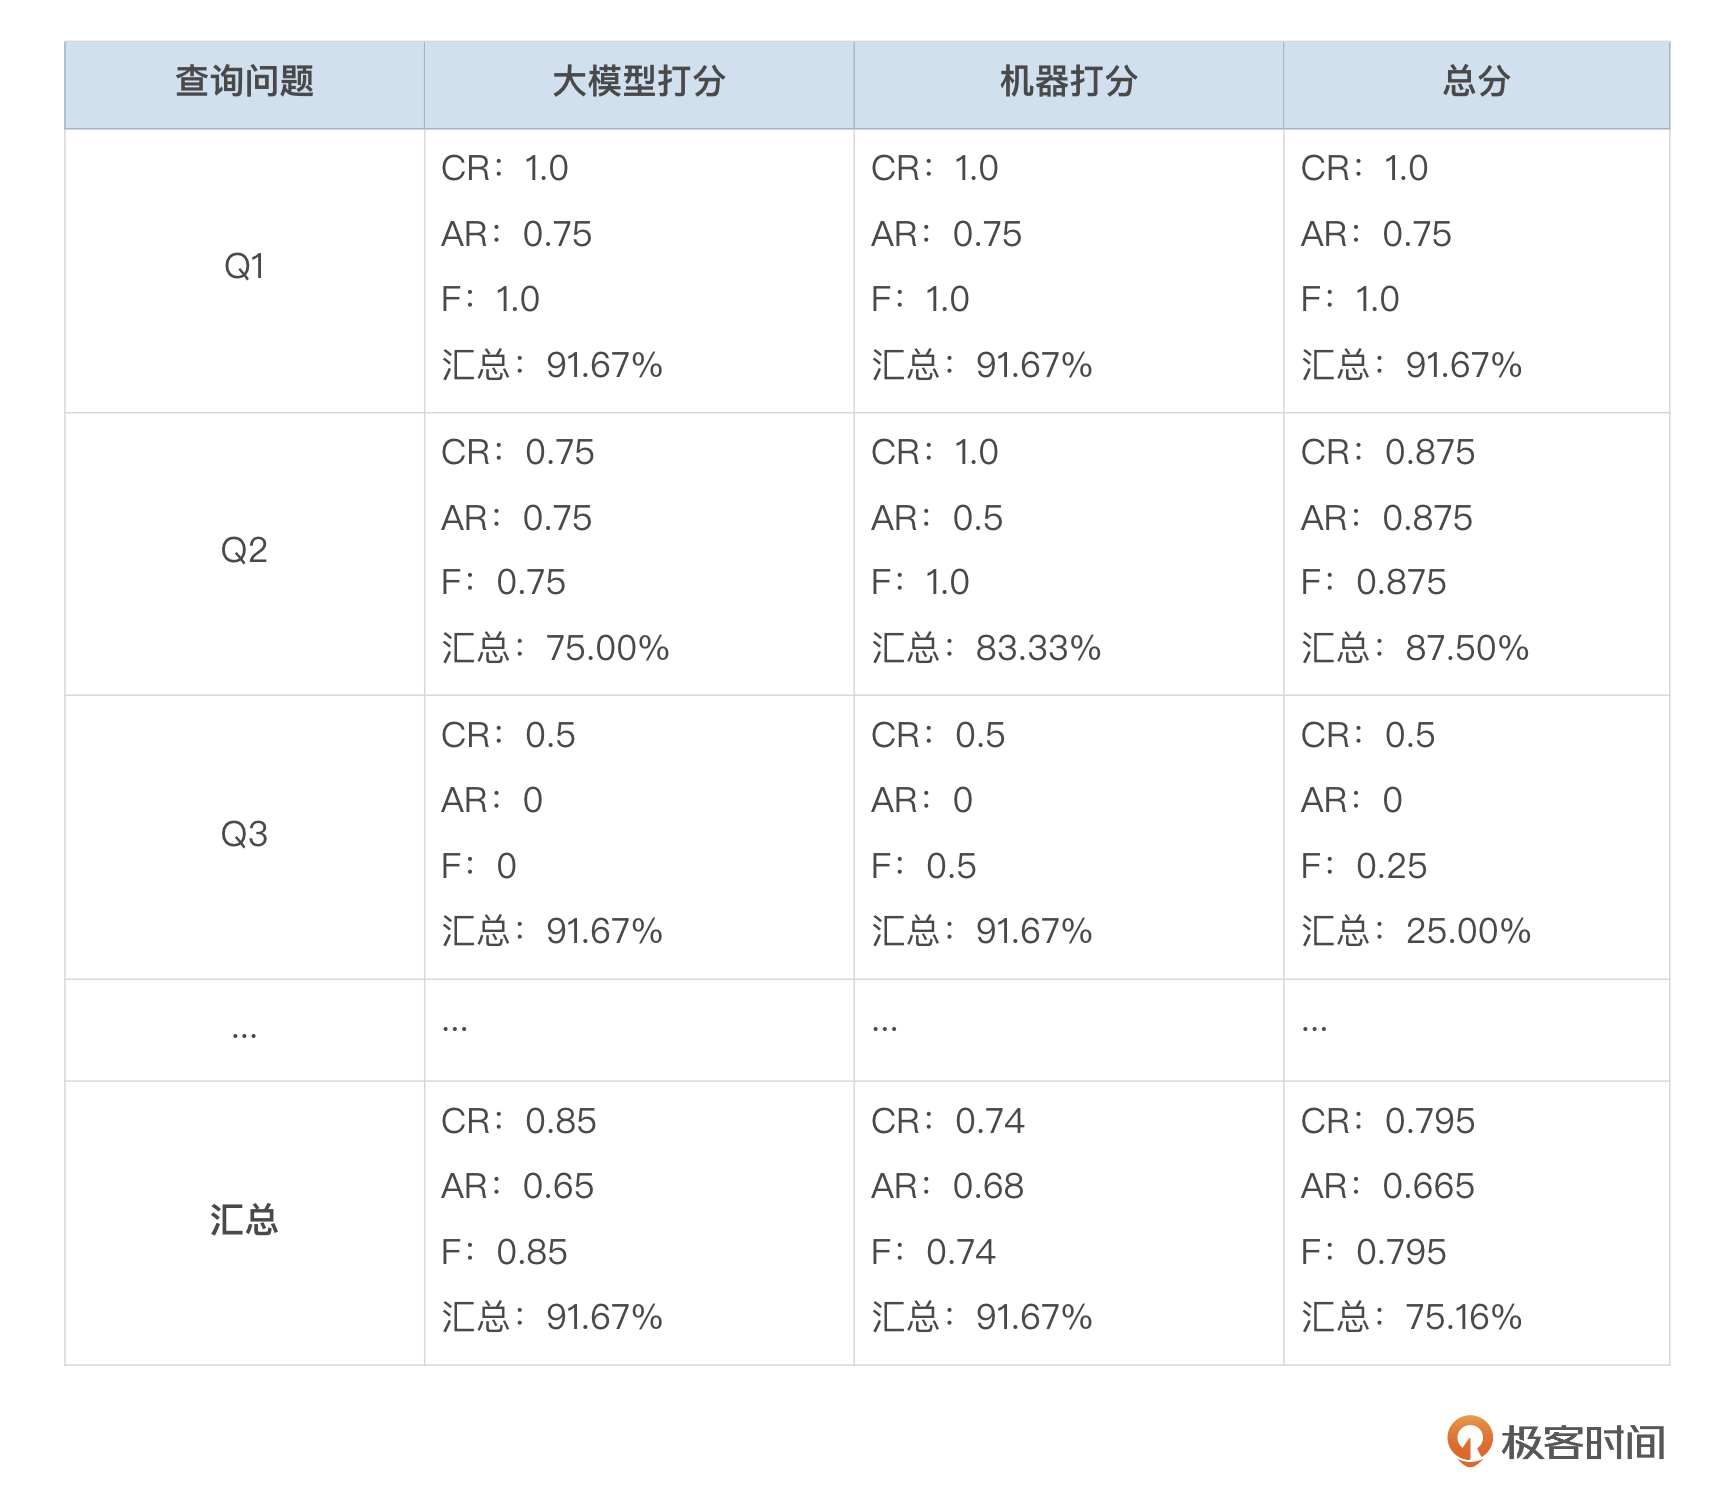
Task: Click the Q3 row label
Action: tap(244, 834)
